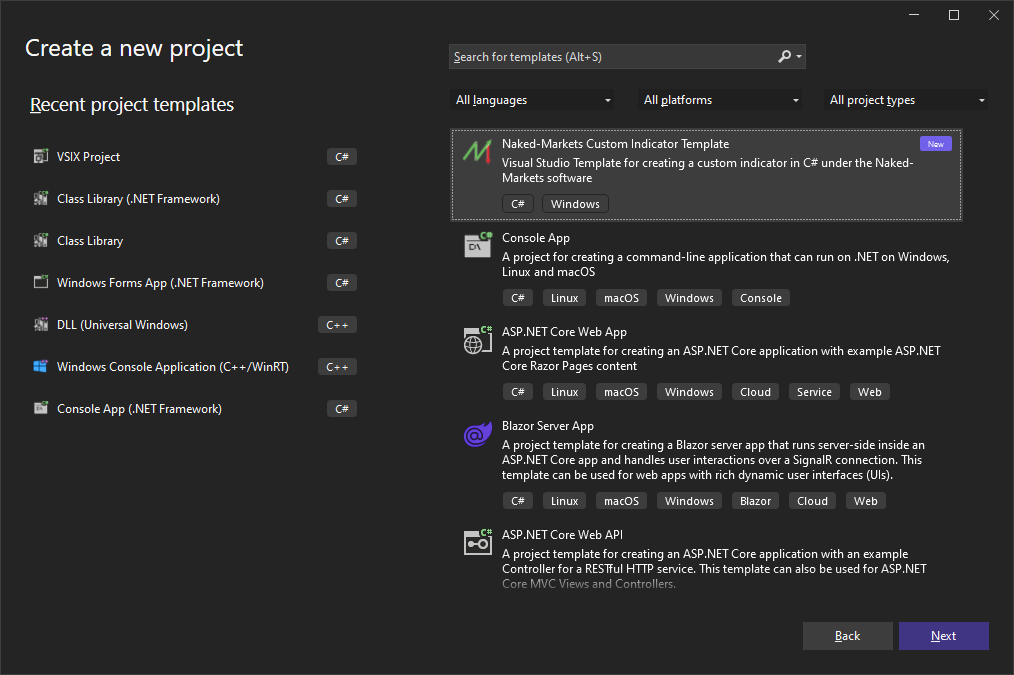Click the Naked-Markets indicator template logo
This screenshot has height=675, width=1014.
coord(477,151)
